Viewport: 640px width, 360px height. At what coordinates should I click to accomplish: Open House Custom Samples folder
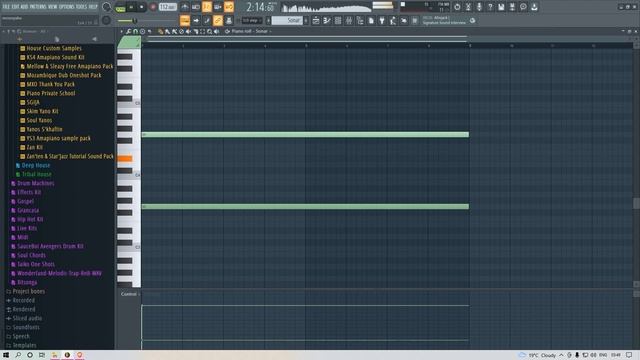pyautogui.click(x=54, y=48)
